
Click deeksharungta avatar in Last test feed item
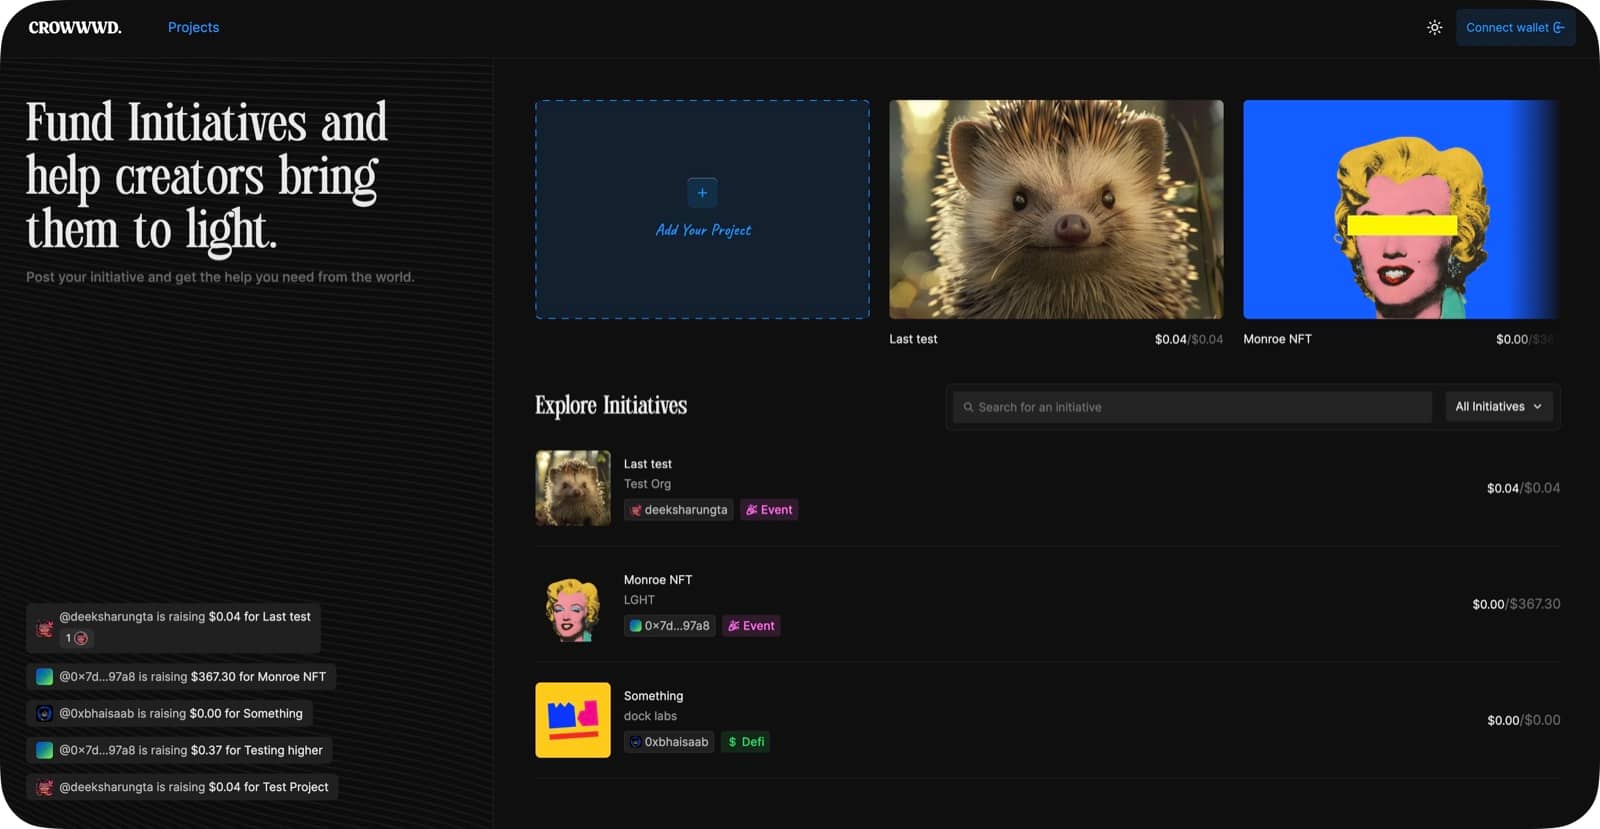(44, 629)
